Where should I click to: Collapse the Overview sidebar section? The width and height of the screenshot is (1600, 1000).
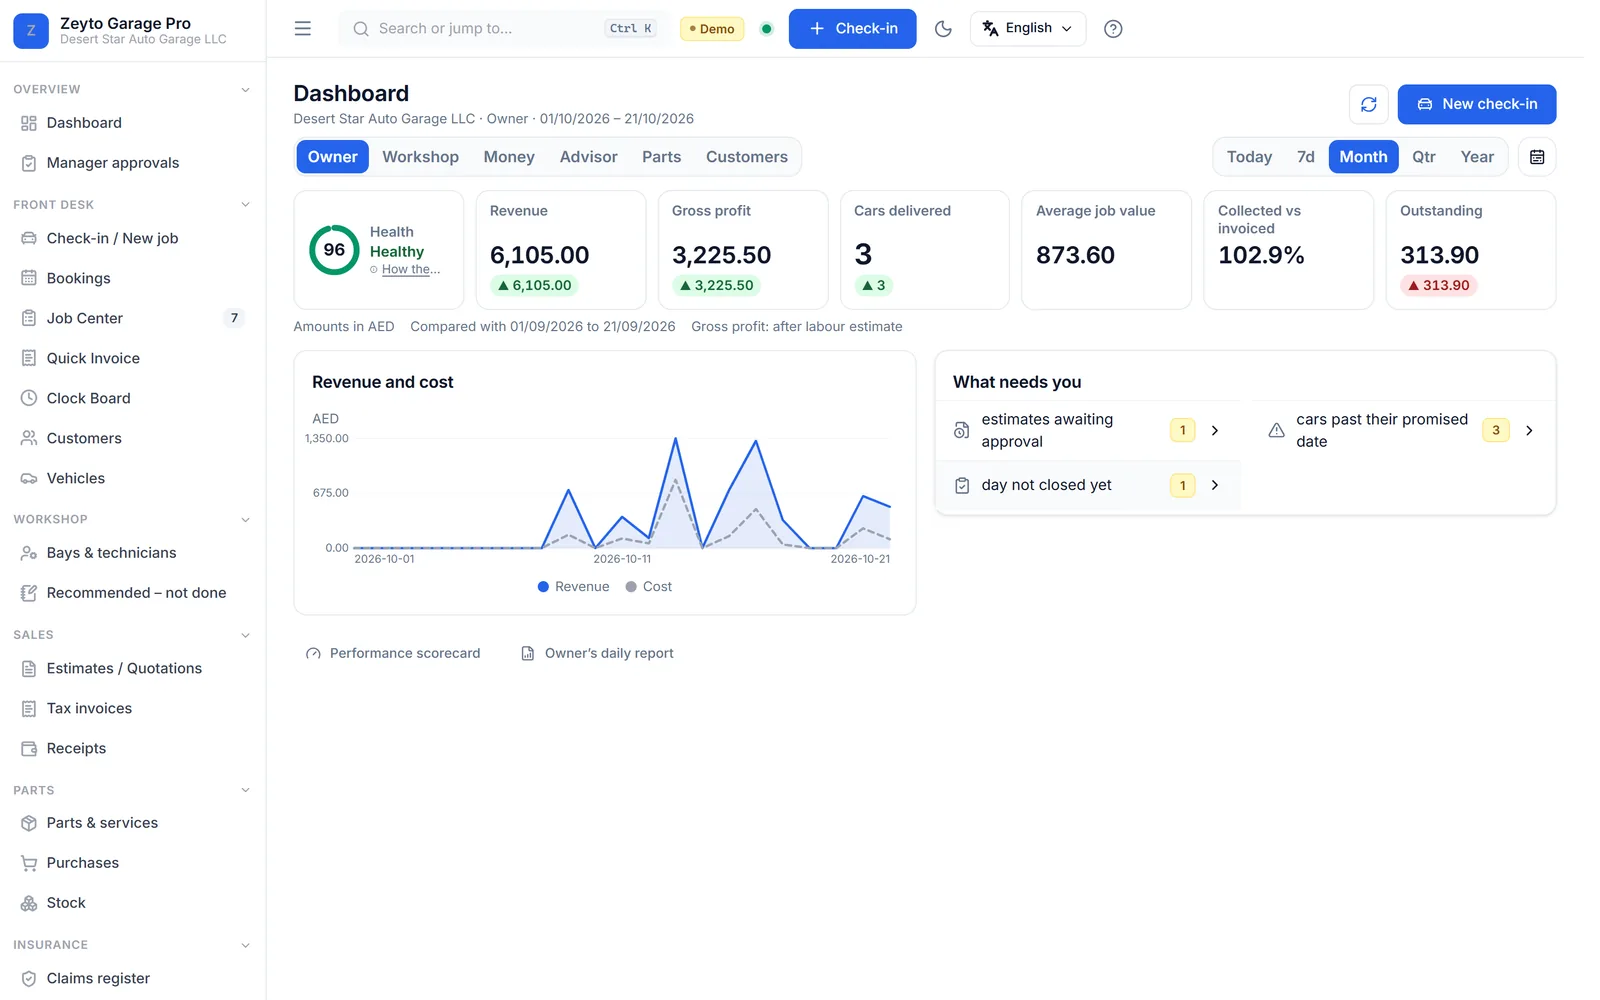[x=245, y=90]
